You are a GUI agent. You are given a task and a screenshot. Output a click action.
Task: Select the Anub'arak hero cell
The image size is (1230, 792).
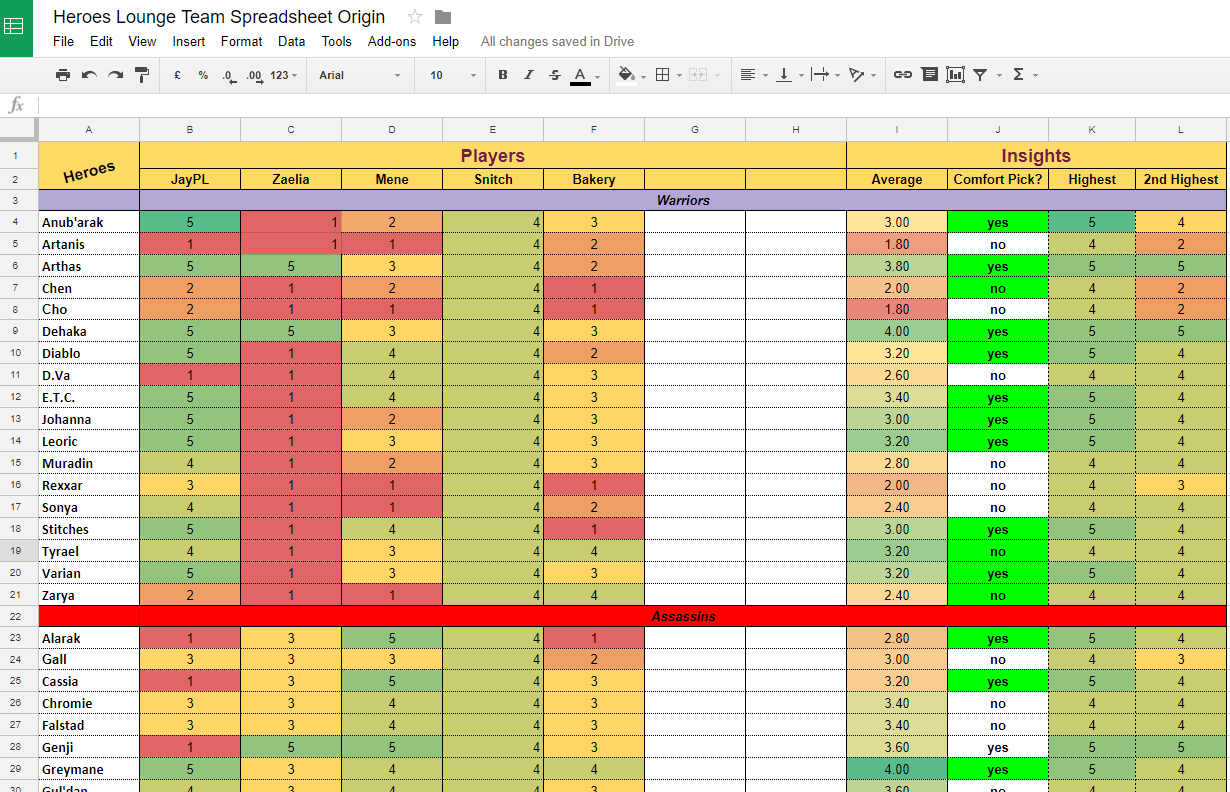(89, 222)
